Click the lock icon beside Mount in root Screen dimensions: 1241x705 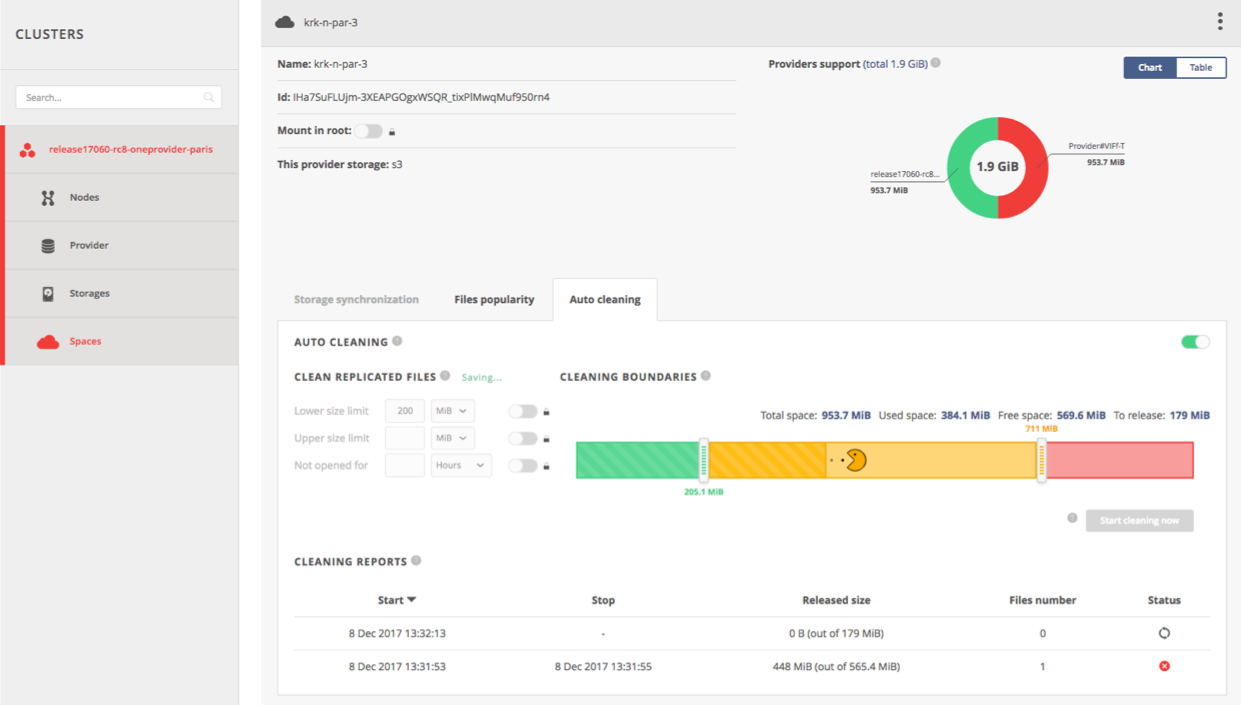coord(392,132)
